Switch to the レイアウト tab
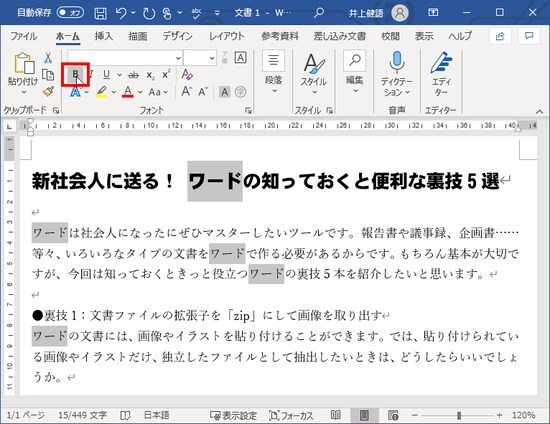 coord(227,36)
